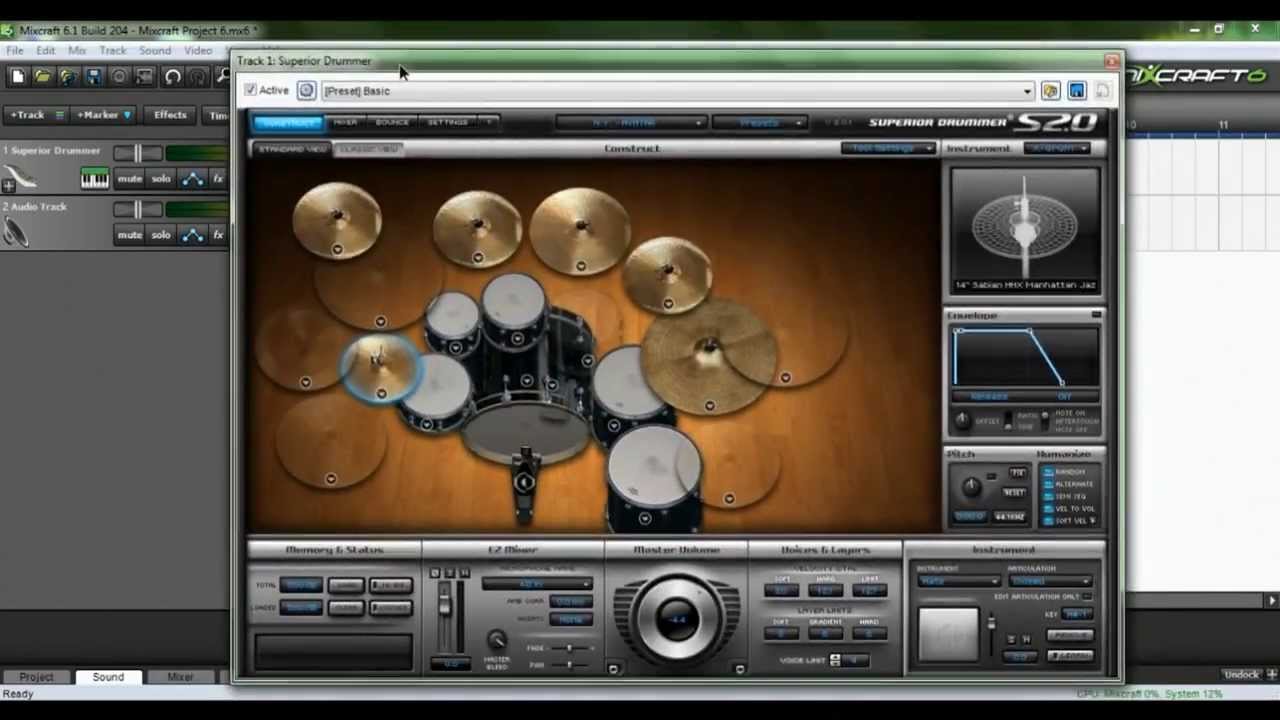This screenshot has width=1280, height=720.
Task: Click the Burn CD disc toolbar icon
Action: point(119,76)
